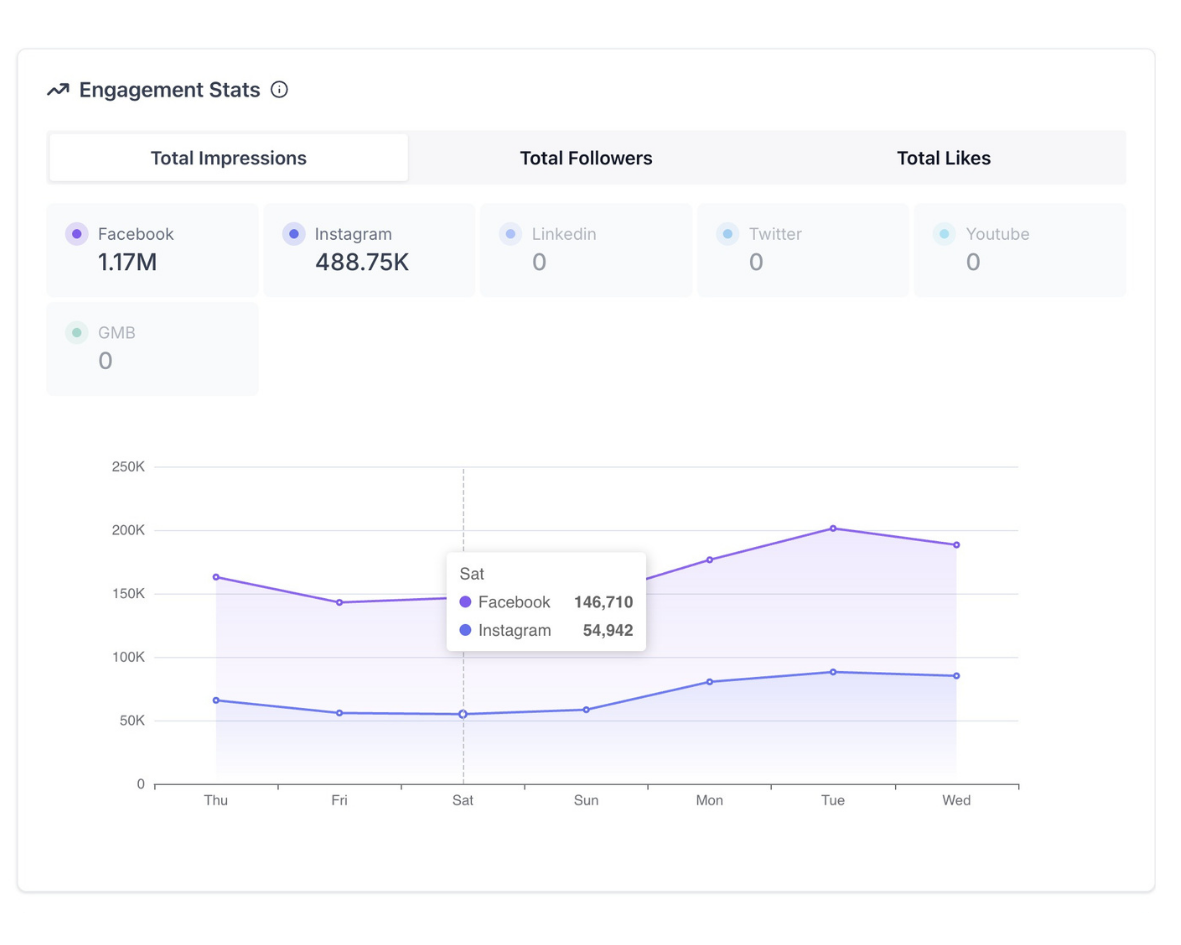
Task: Switch to the Total Followers tab
Action: pos(586,158)
